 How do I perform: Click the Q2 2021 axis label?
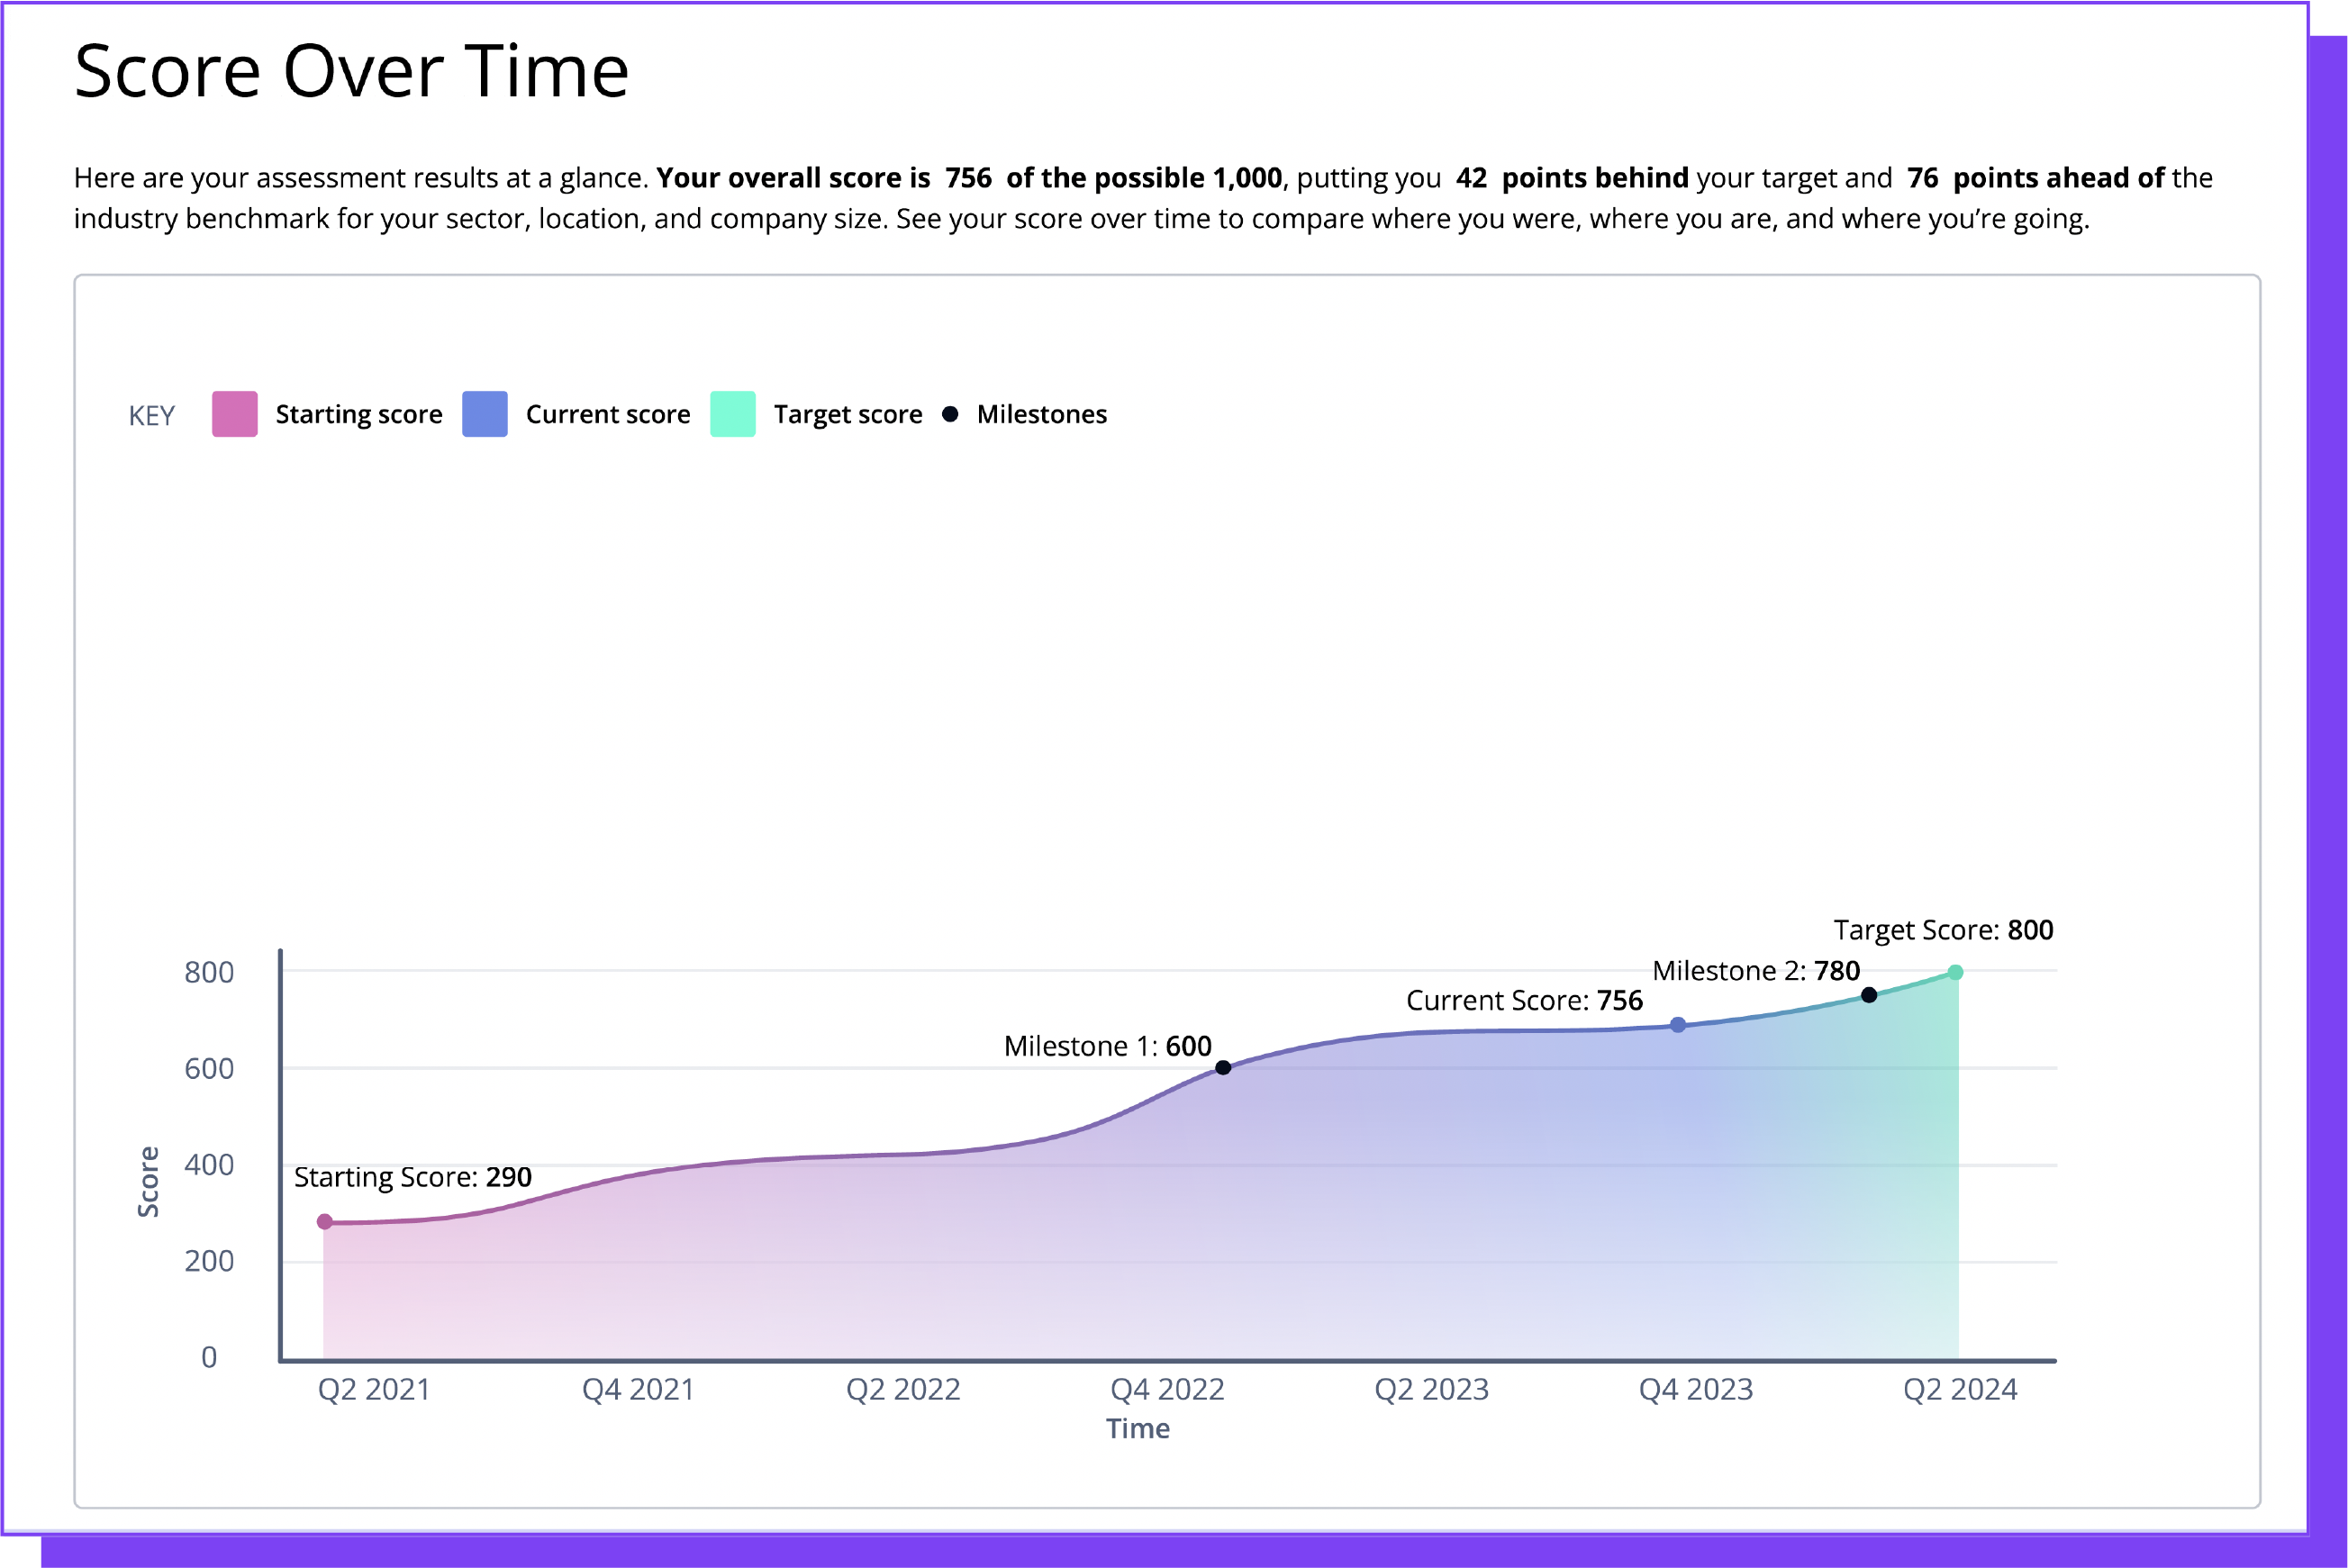pos(374,1390)
